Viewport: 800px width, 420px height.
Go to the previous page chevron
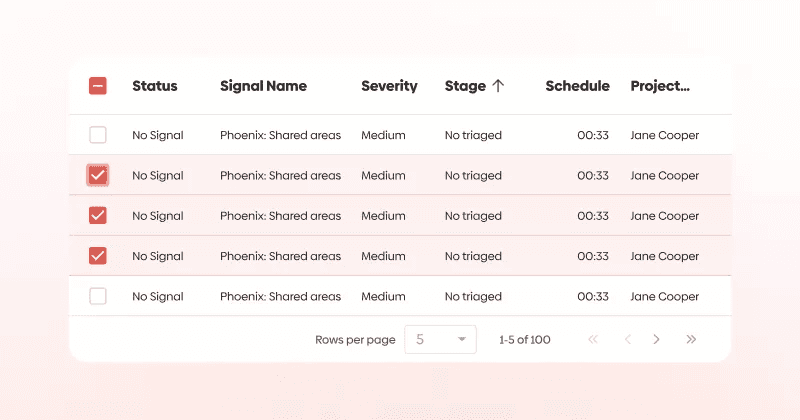[x=628, y=339]
